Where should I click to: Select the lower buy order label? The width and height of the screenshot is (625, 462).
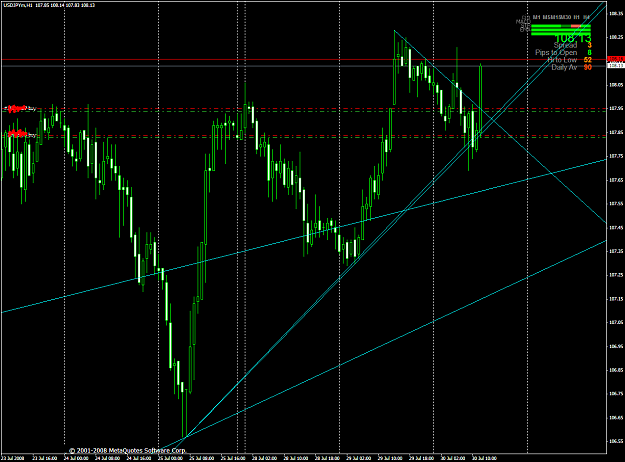tap(22, 134)
